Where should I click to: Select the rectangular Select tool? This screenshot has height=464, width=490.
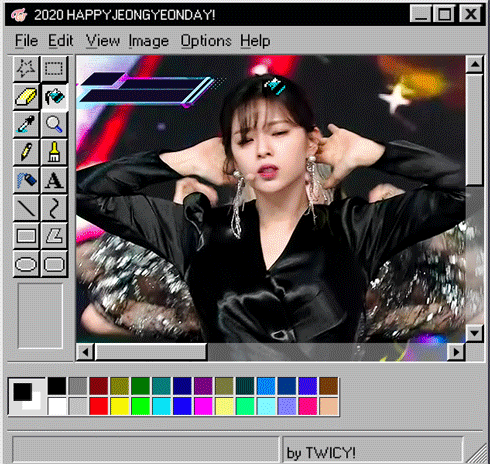54,69
